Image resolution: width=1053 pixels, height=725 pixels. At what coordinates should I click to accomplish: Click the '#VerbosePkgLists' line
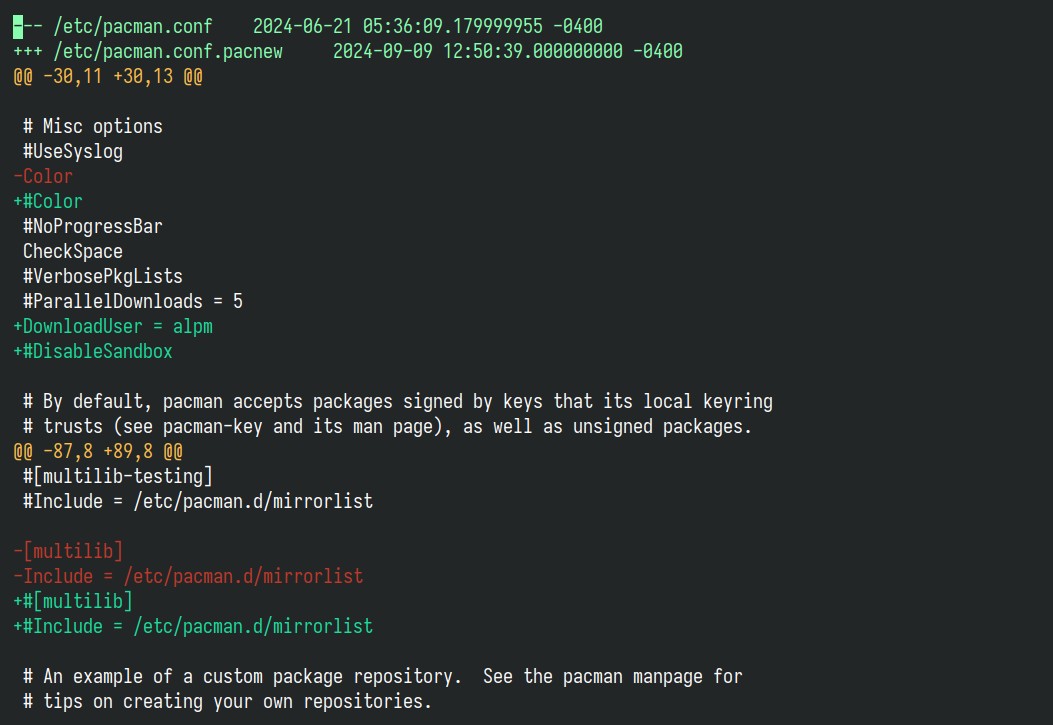click(x=103, y=276)
